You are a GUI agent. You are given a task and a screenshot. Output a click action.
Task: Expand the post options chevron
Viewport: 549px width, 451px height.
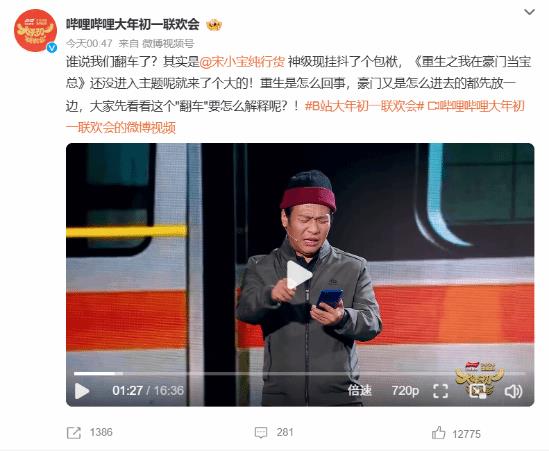tap(529, 12)
